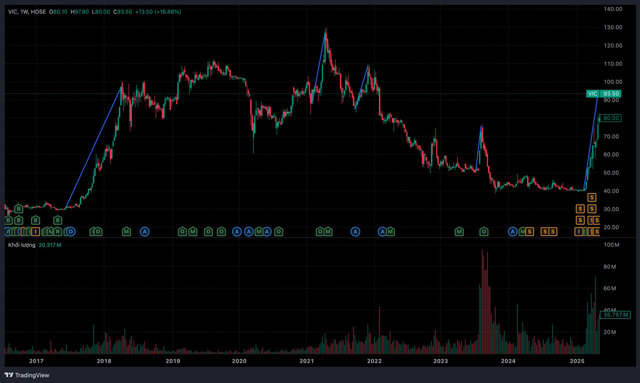Click the 50.00 price scale value
Image resolution: width=640 pixels, height=383 pixels.
pyautogui.click(x=613, y=173)
